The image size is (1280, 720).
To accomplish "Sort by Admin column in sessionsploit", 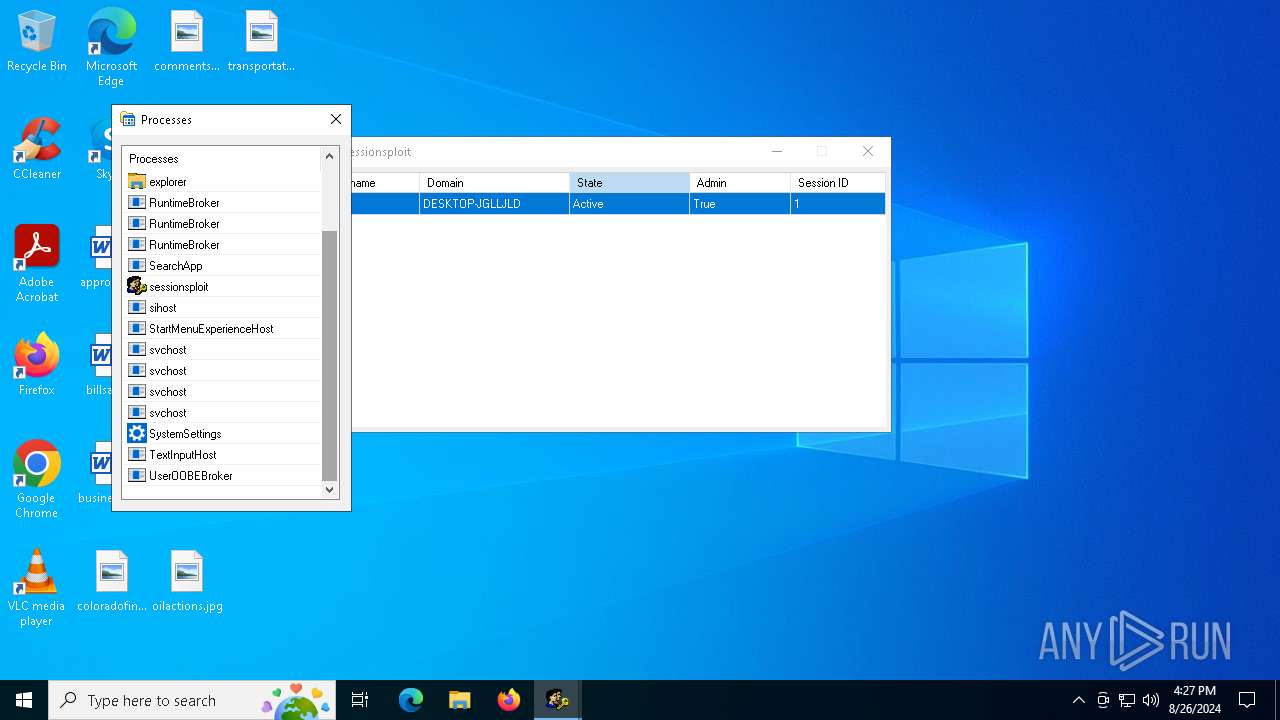I will click(x=739, y=183).
